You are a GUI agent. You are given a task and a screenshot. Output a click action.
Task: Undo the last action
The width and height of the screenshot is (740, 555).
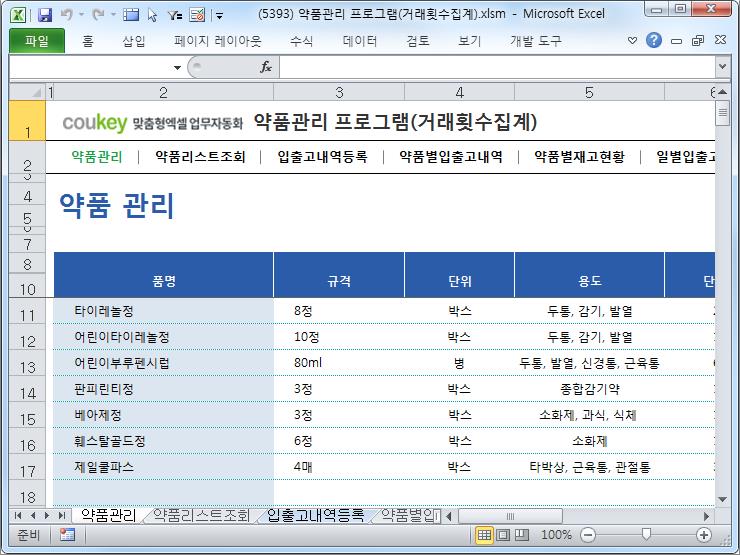(x=67, y=15)
